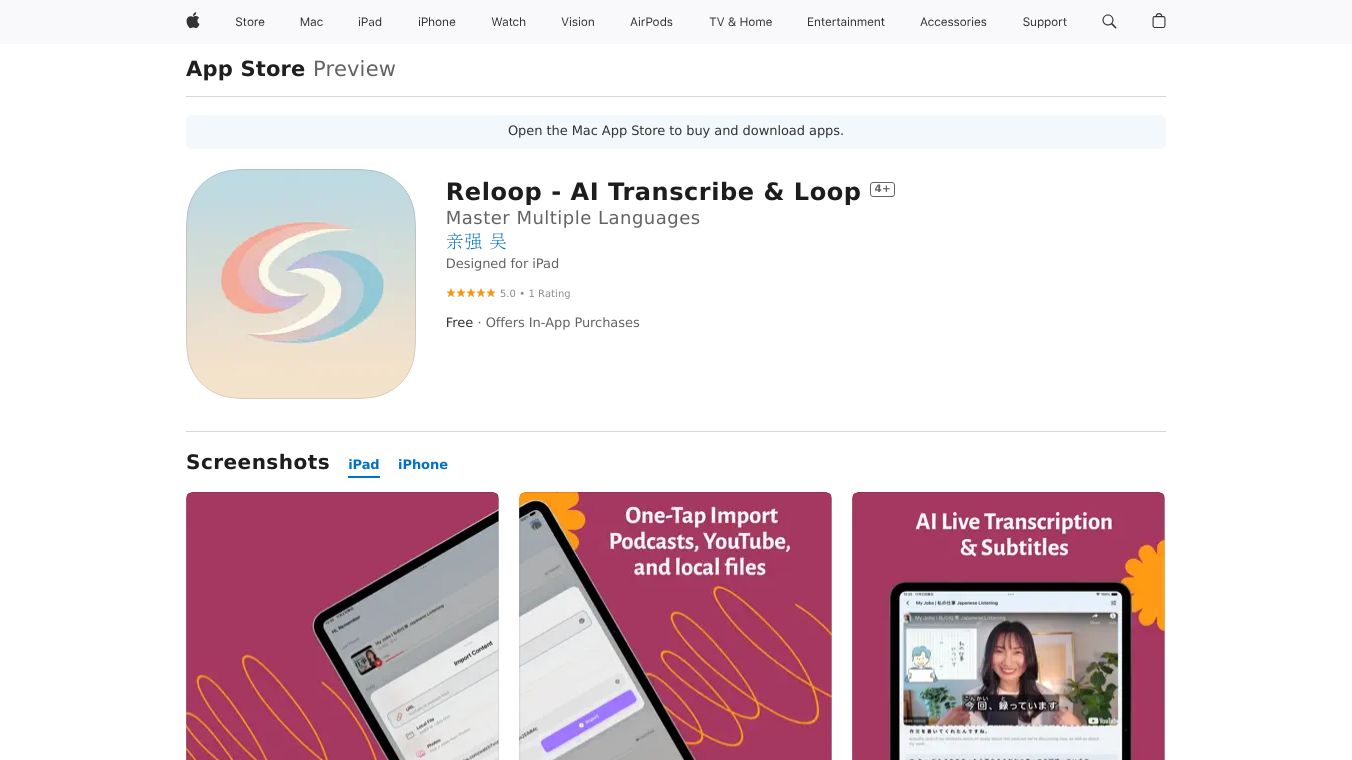Go to the Support page
The width and height of the screenshot is (1352, 760).
1044,22
